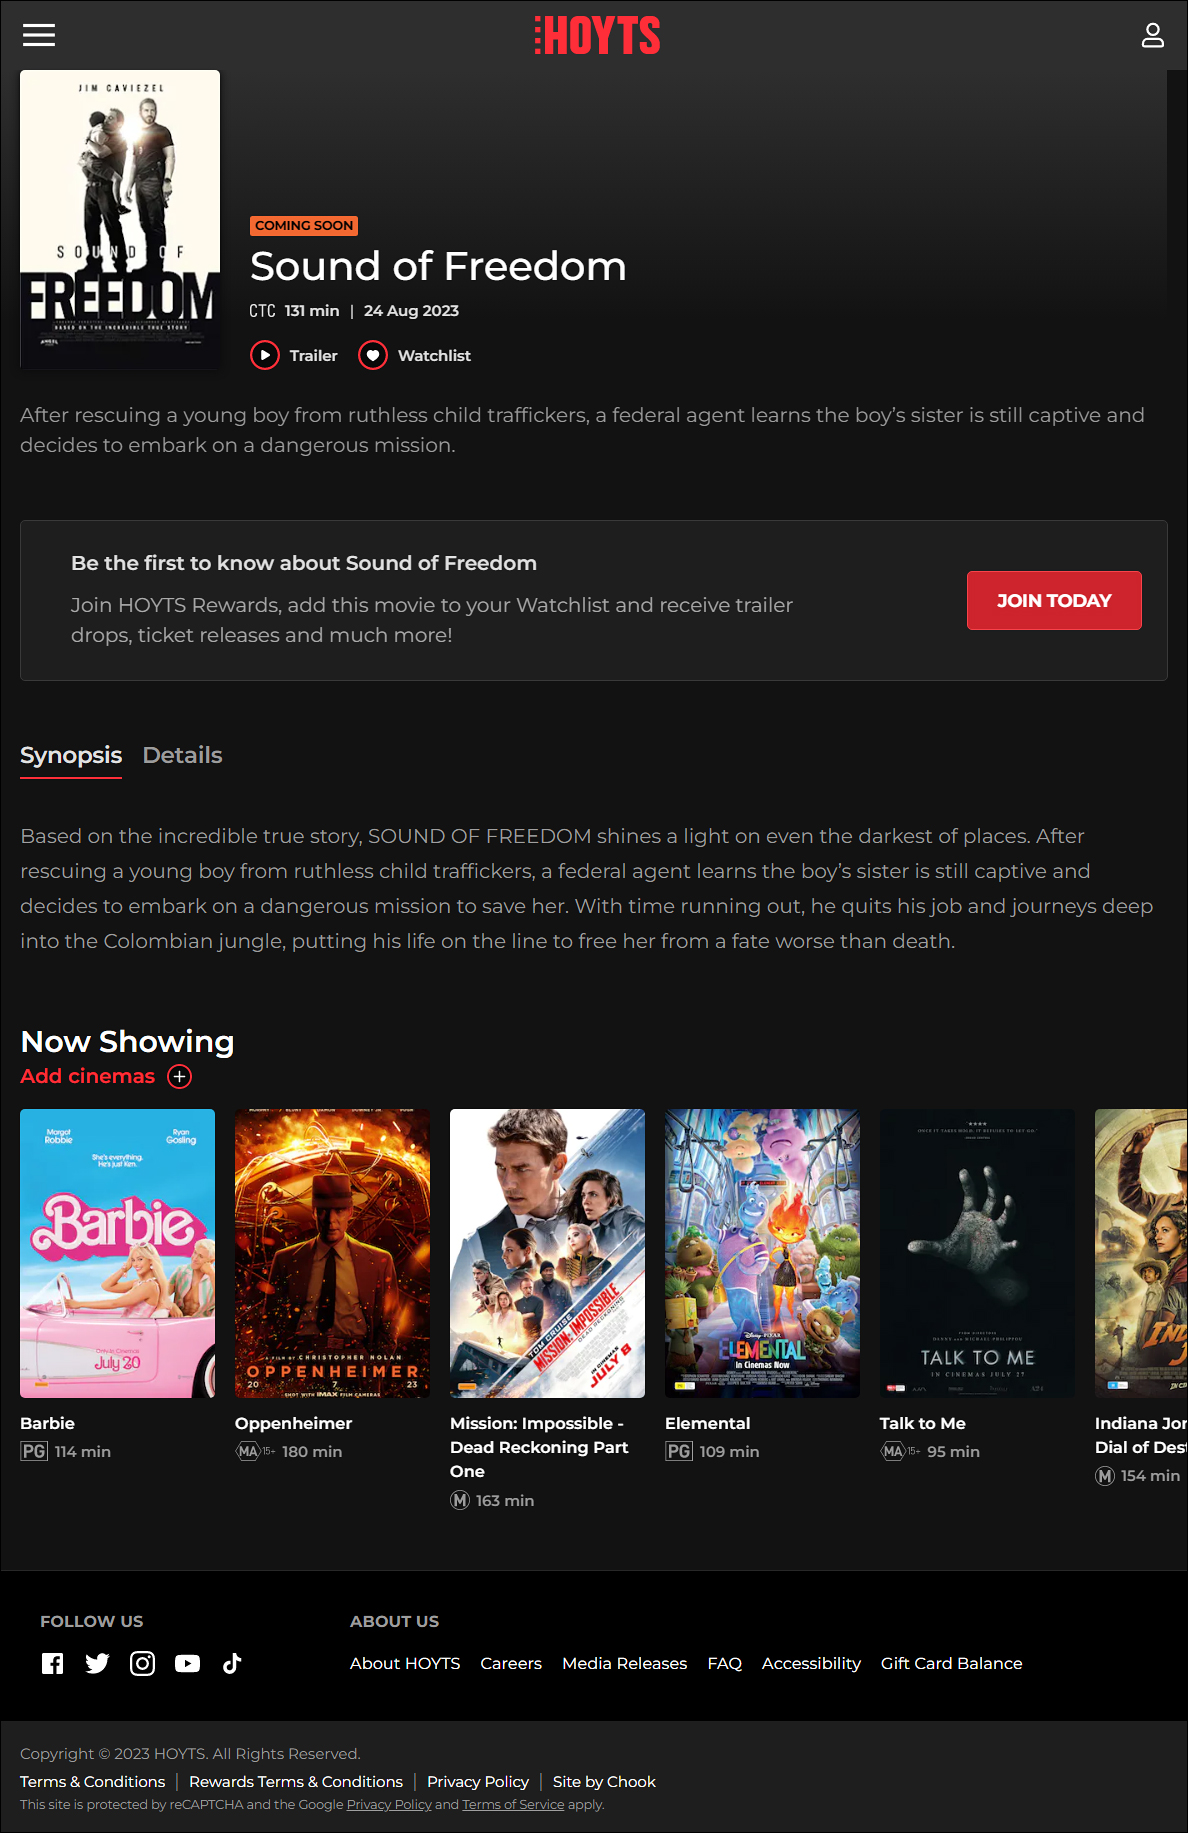Image resolution: width=1188 pixels, height=1833 pixels.
Task: Visit the HOYTS YouTube icon
Action: coord(187,1663)
